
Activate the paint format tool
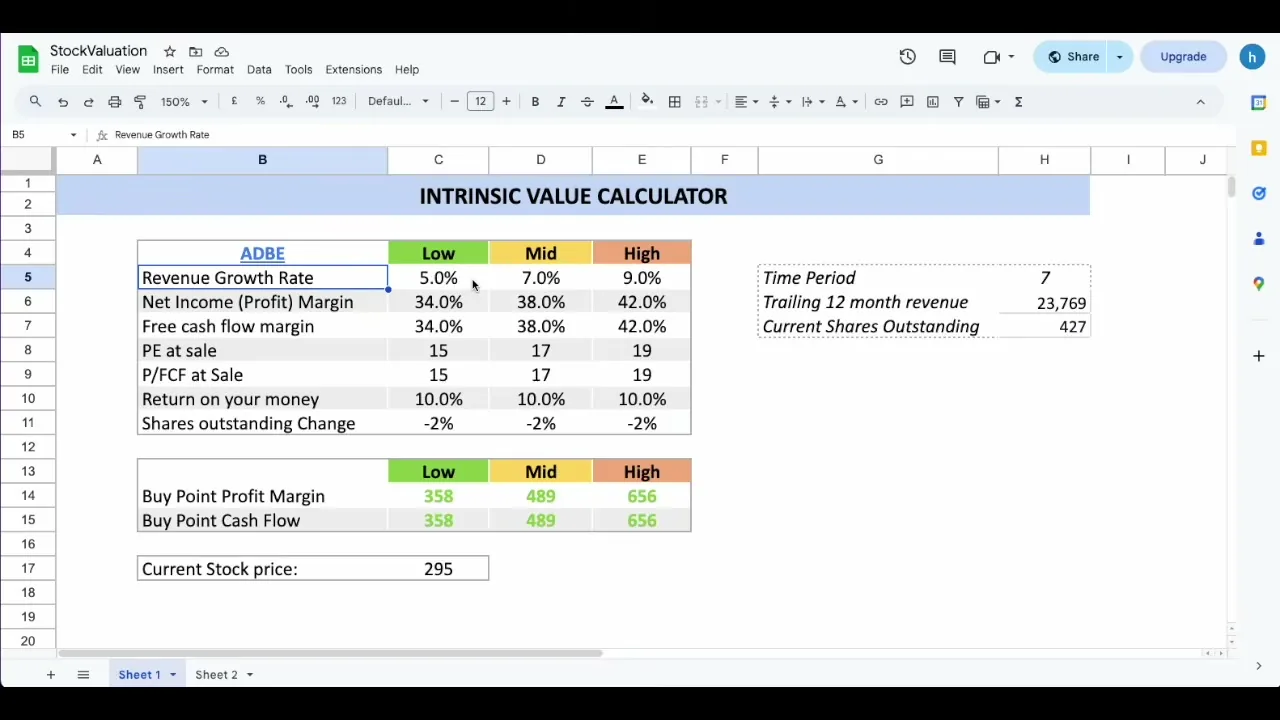[140, 101]
